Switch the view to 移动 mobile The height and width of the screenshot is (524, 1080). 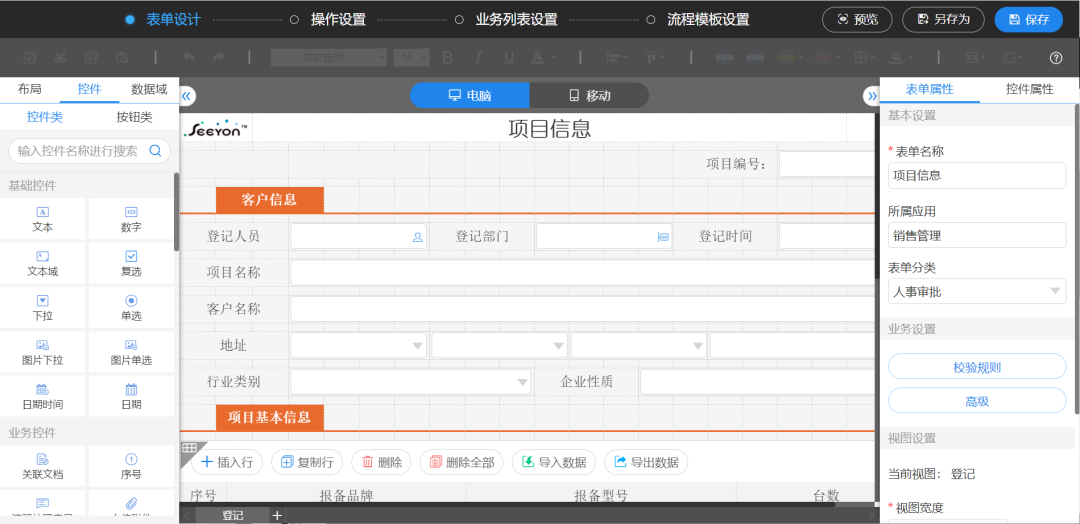pyautogui.click(x=589, y=96)
